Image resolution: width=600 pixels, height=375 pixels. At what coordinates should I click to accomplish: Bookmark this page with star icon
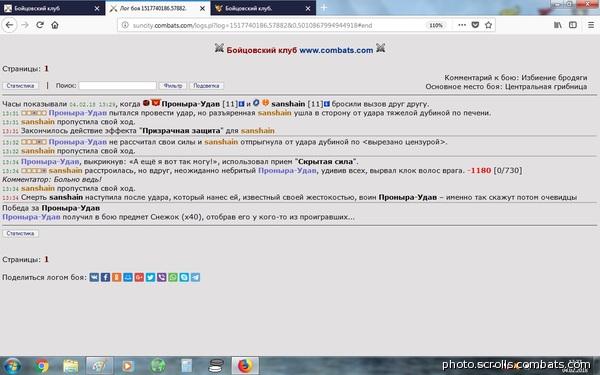(488, 25)
